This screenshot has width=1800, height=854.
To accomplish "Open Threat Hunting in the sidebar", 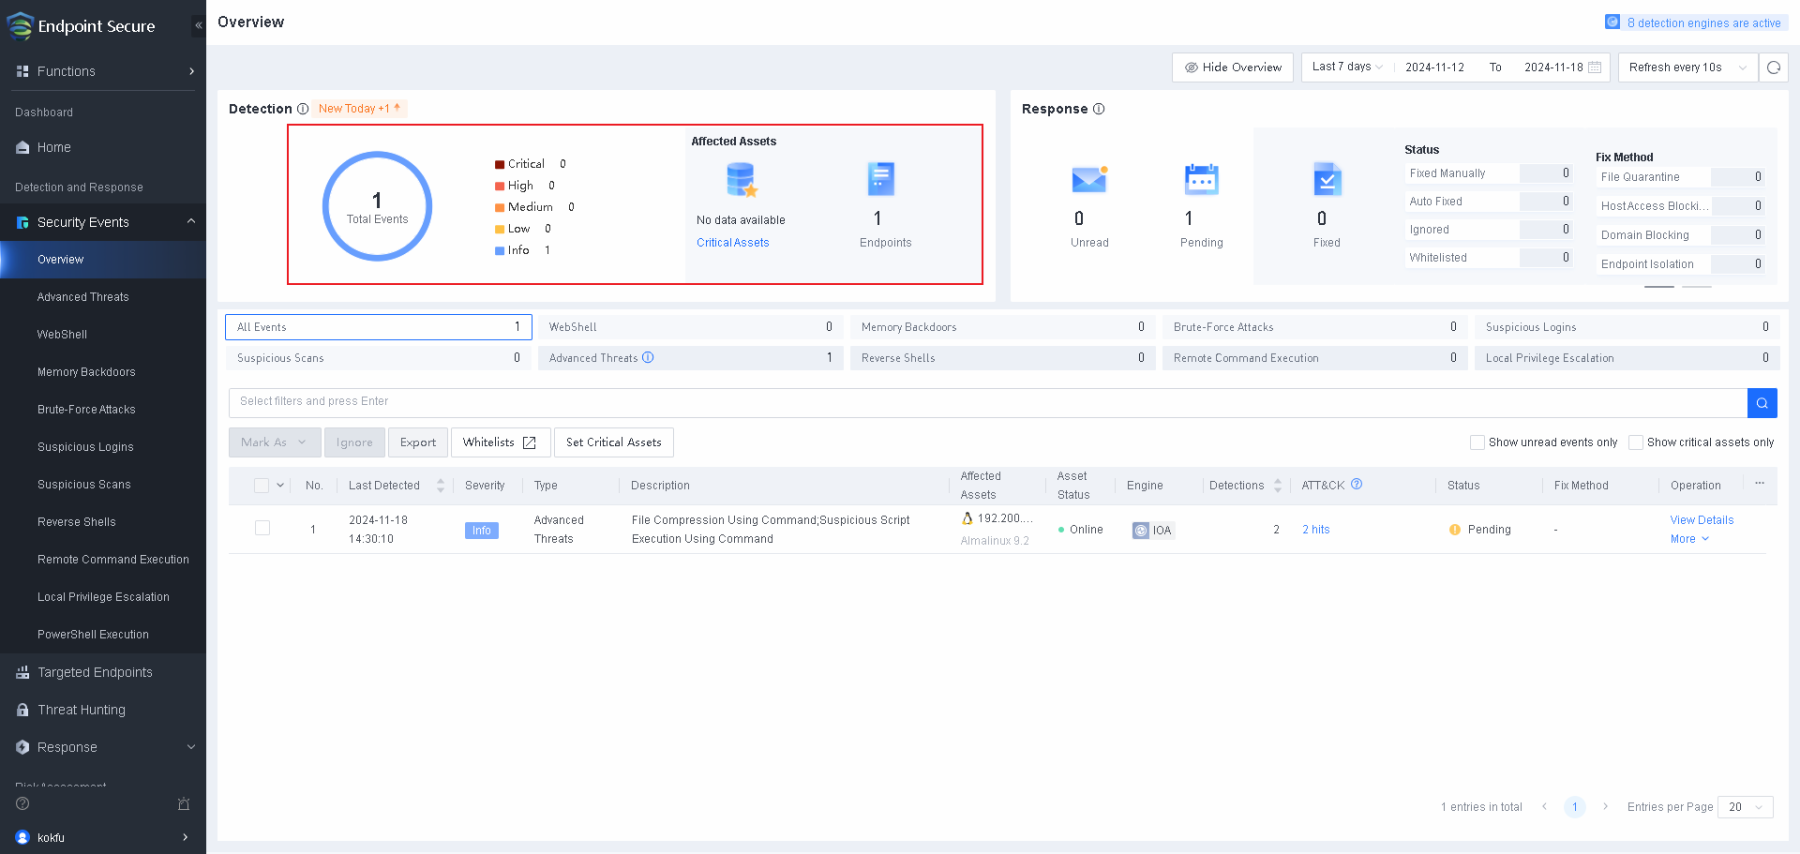I will coord(82,710).
